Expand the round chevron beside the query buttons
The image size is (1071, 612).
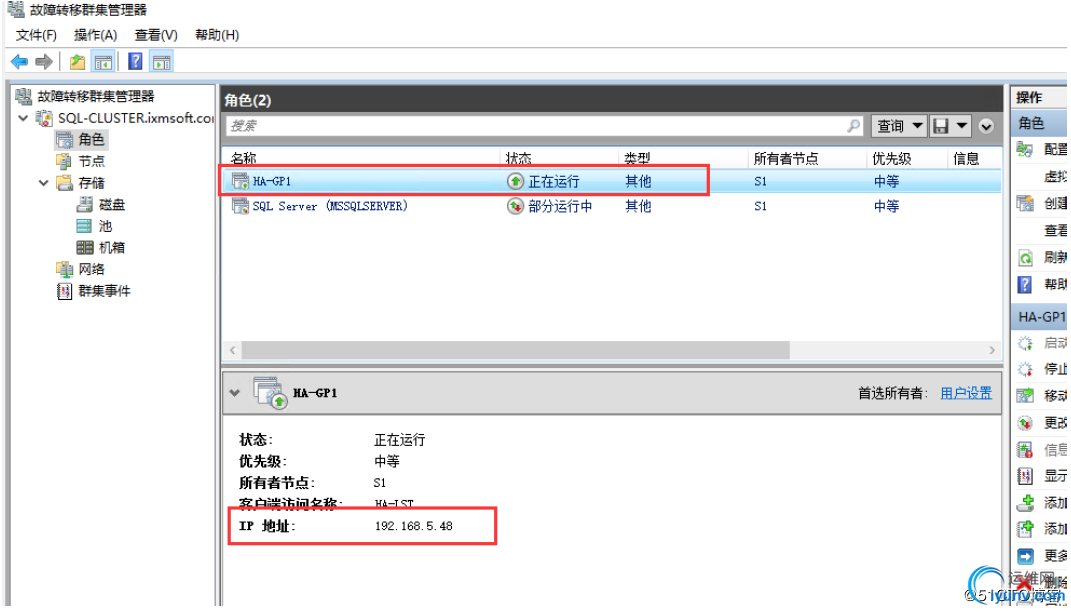point(986,126)
